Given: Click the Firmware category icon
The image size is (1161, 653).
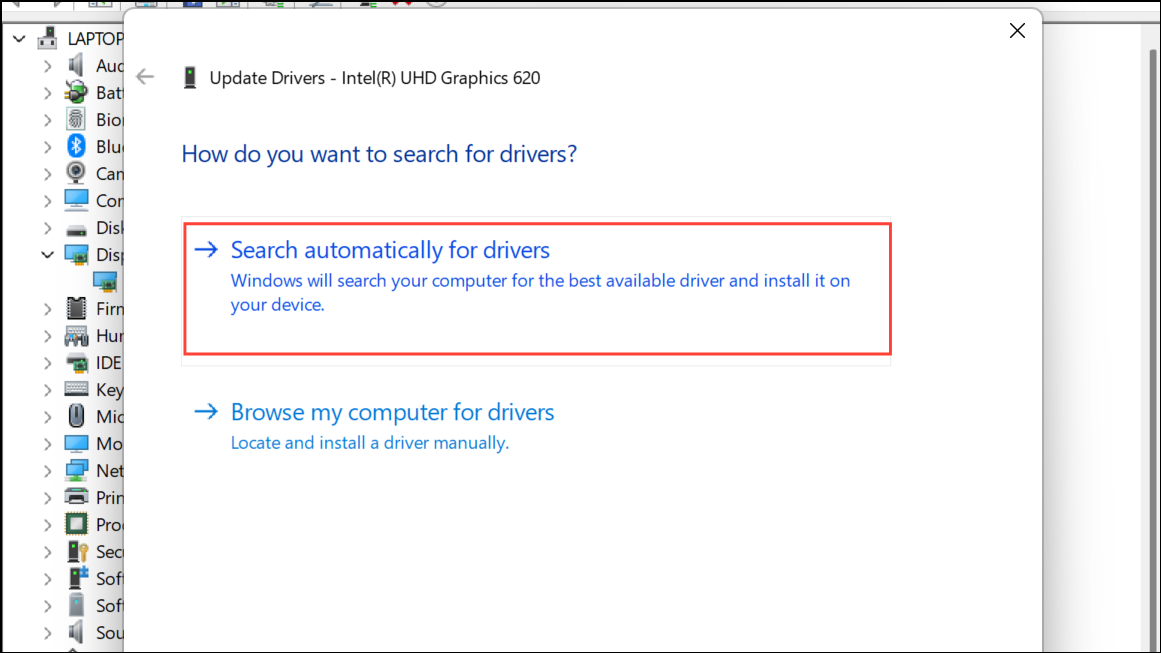Looking at the screenshot, I should (x=76, y=308).
